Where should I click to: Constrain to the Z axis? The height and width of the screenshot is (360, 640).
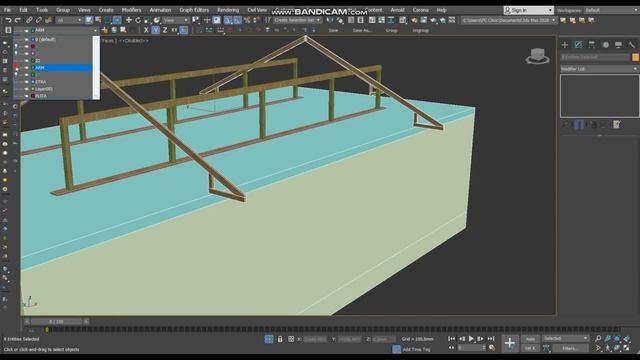click(x=165, y=30)
